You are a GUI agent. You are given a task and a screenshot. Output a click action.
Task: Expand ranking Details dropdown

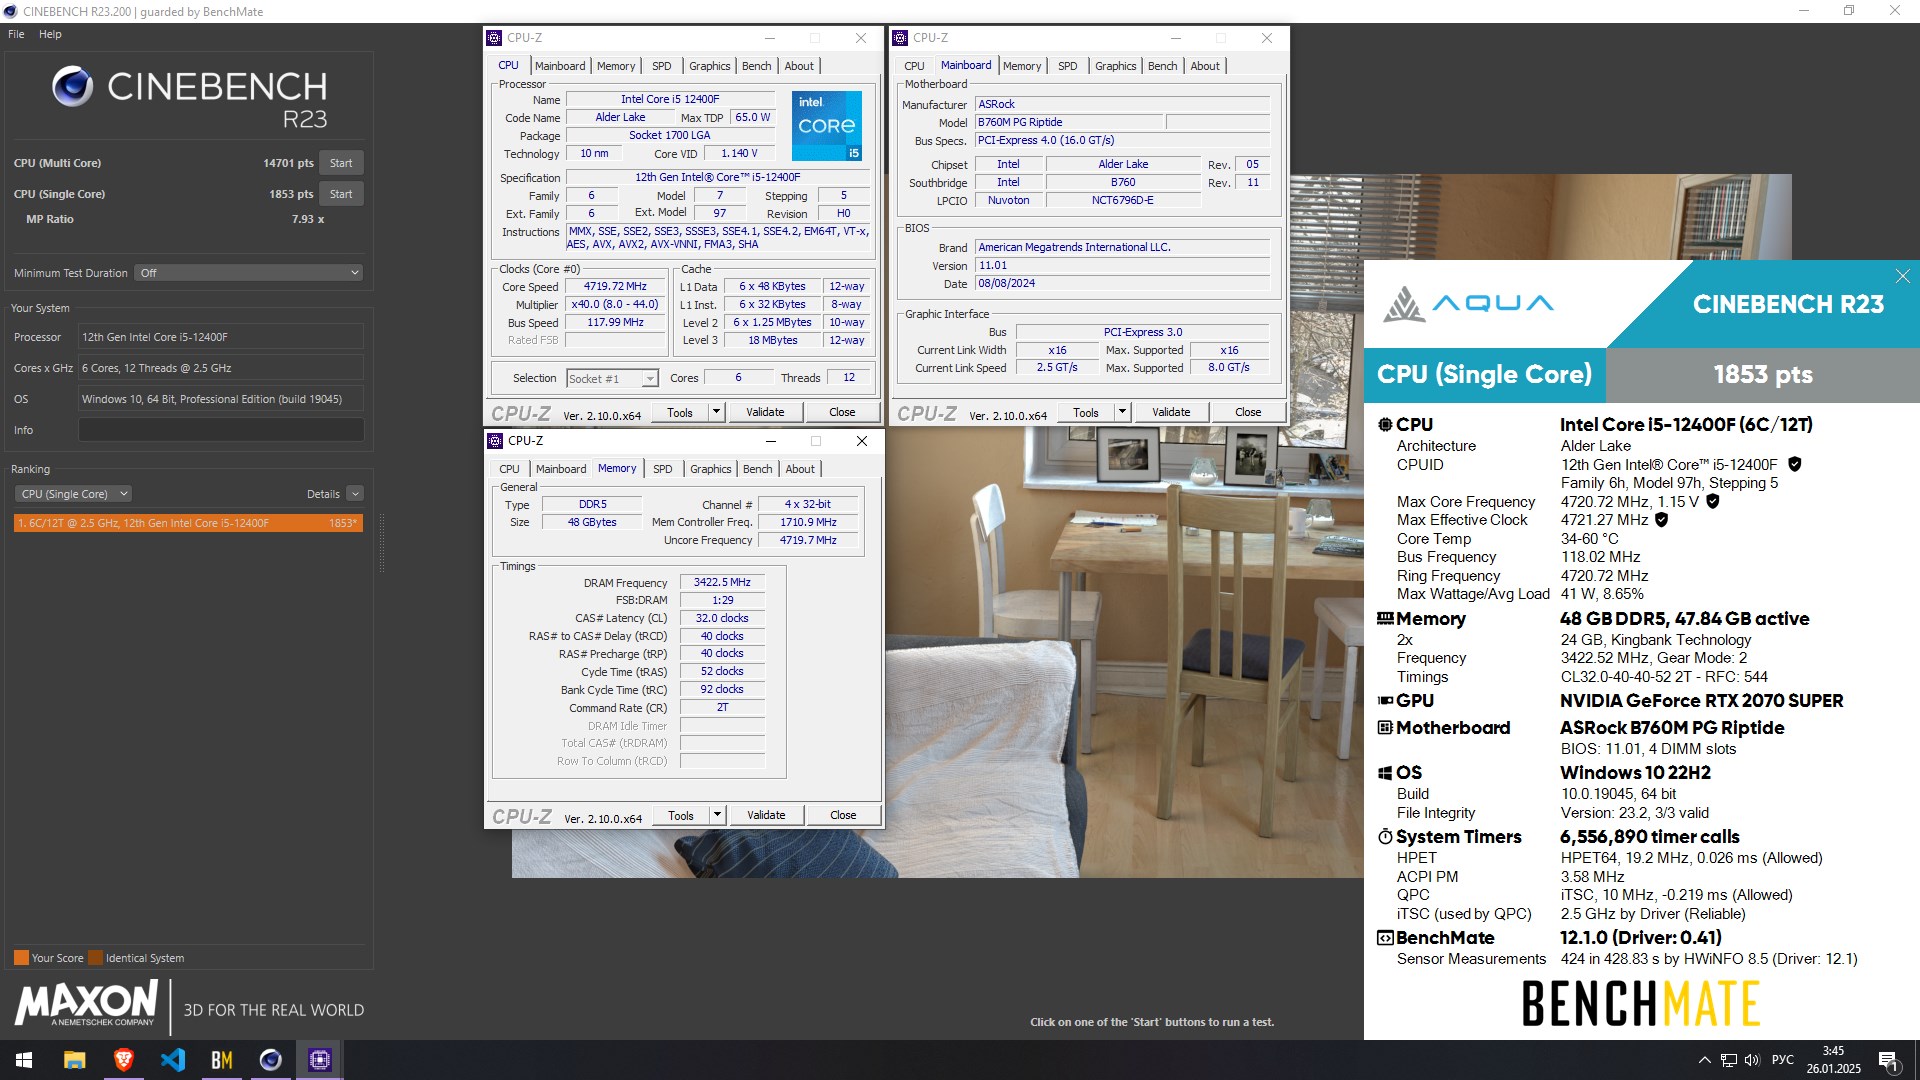coord(355,494)
